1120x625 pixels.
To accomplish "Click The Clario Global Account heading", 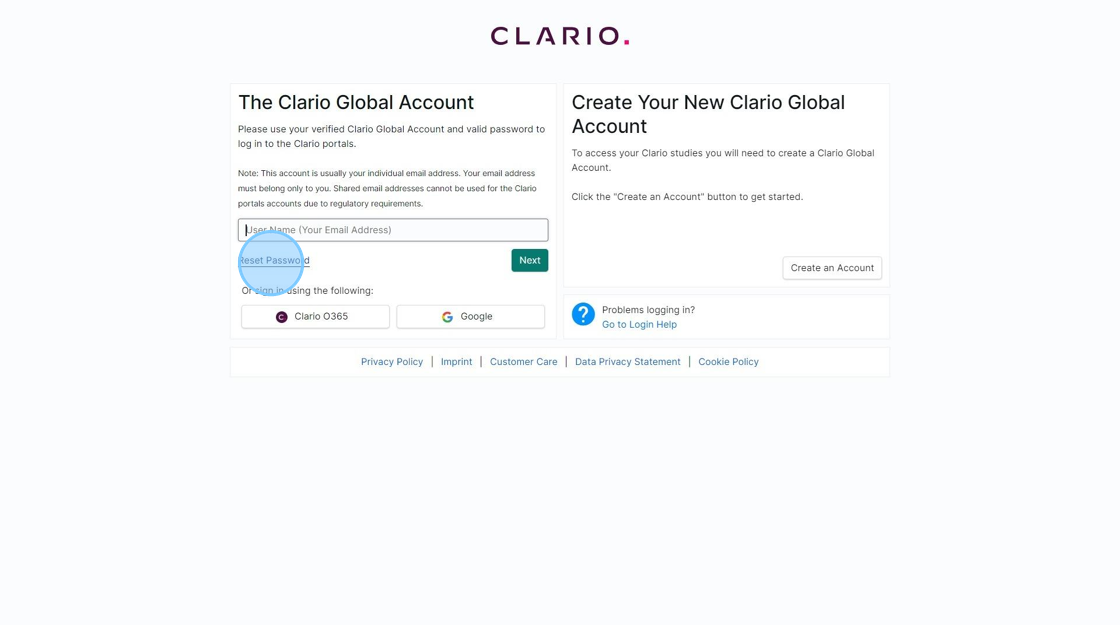I will point(356,102).
